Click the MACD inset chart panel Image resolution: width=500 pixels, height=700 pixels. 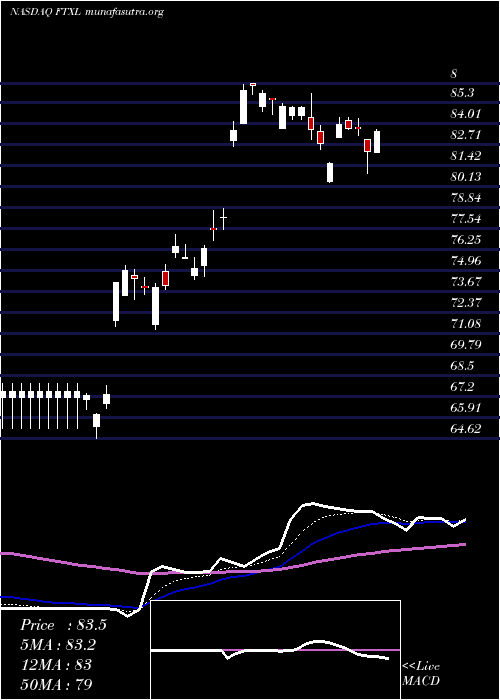275,650
